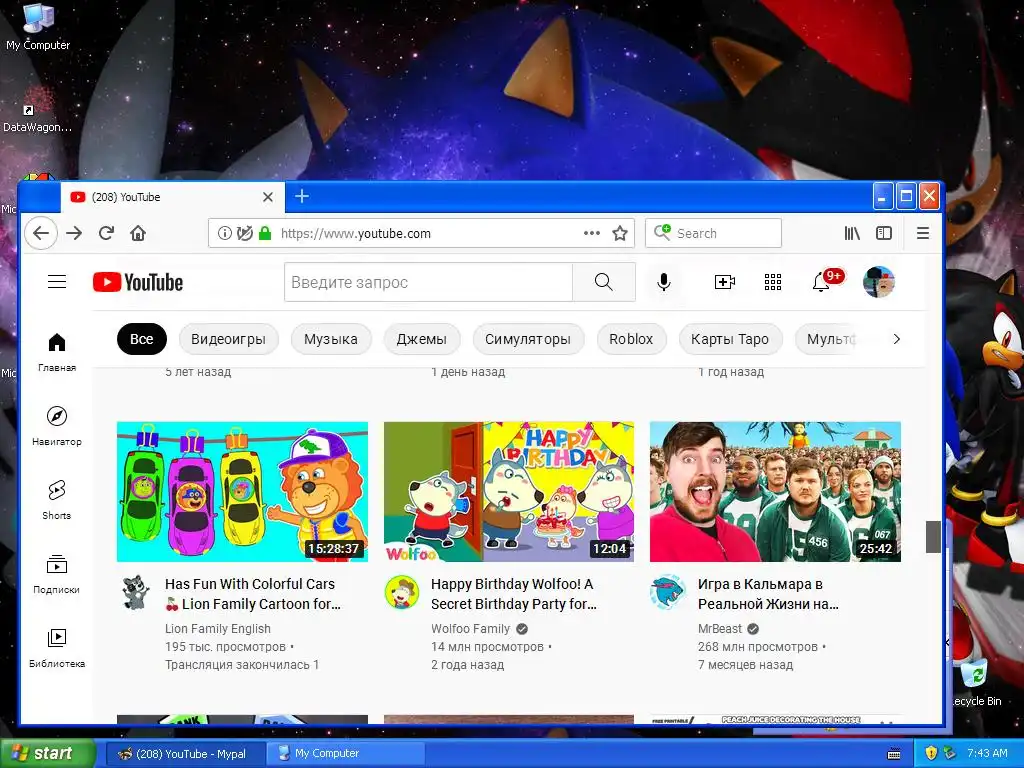1024x768 pixels.
Task: Open notifications bell with 9+ badge
Action: 826,281
